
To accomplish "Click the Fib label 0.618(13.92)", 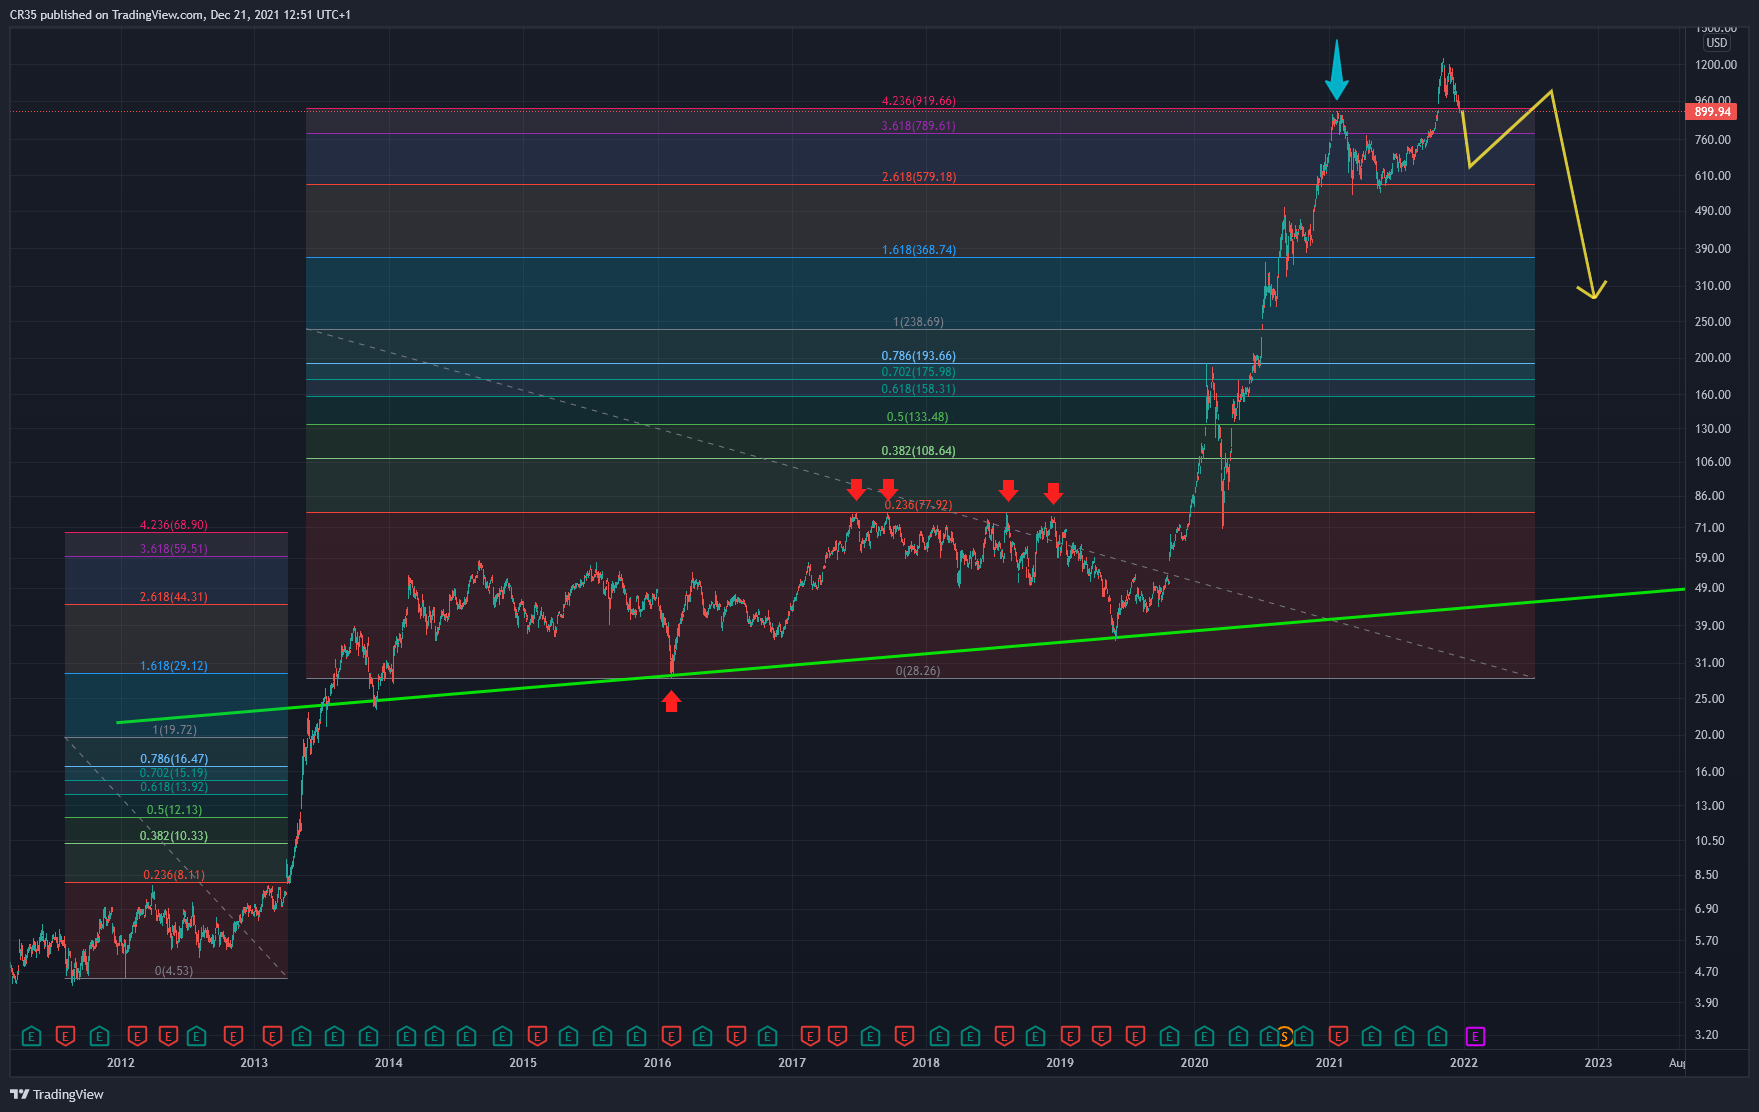I will [174, 787].
